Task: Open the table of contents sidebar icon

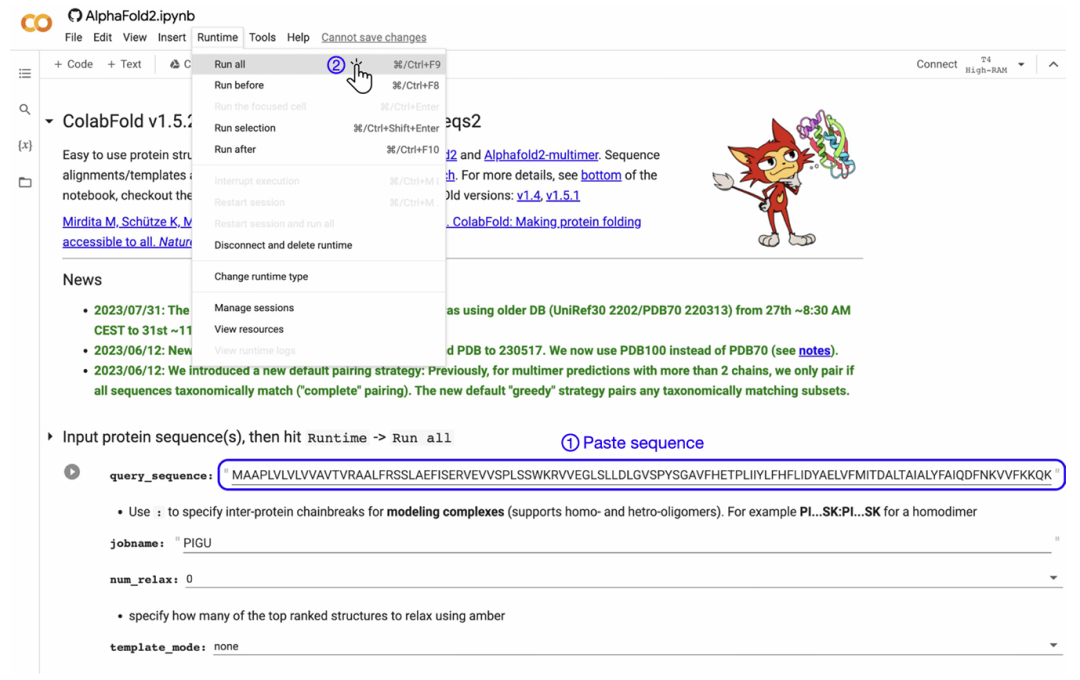Action: (x=25, y=73)
